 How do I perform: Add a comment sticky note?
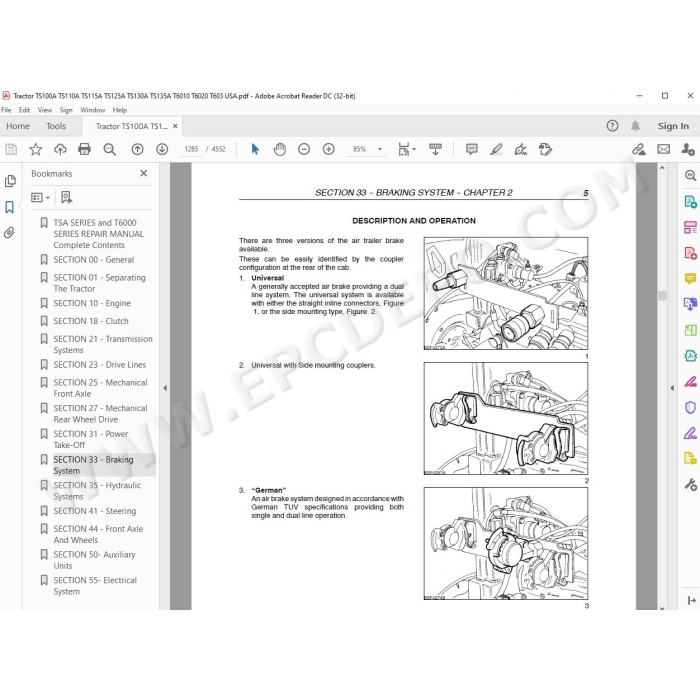(x=471, y=149)
